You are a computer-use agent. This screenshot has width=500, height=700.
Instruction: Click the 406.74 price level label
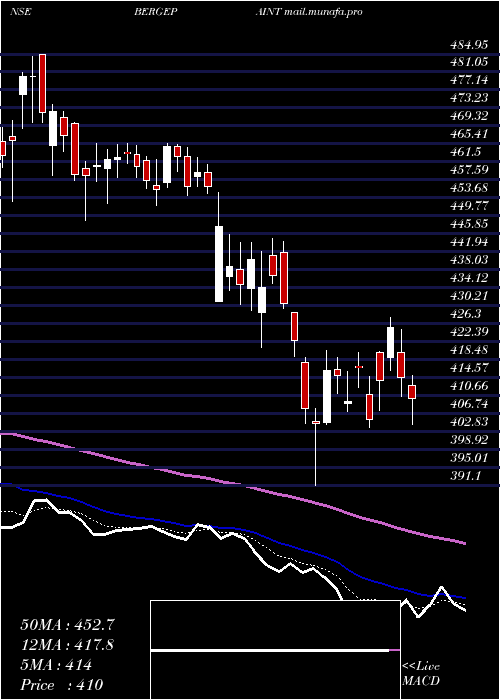pos(468,404)
